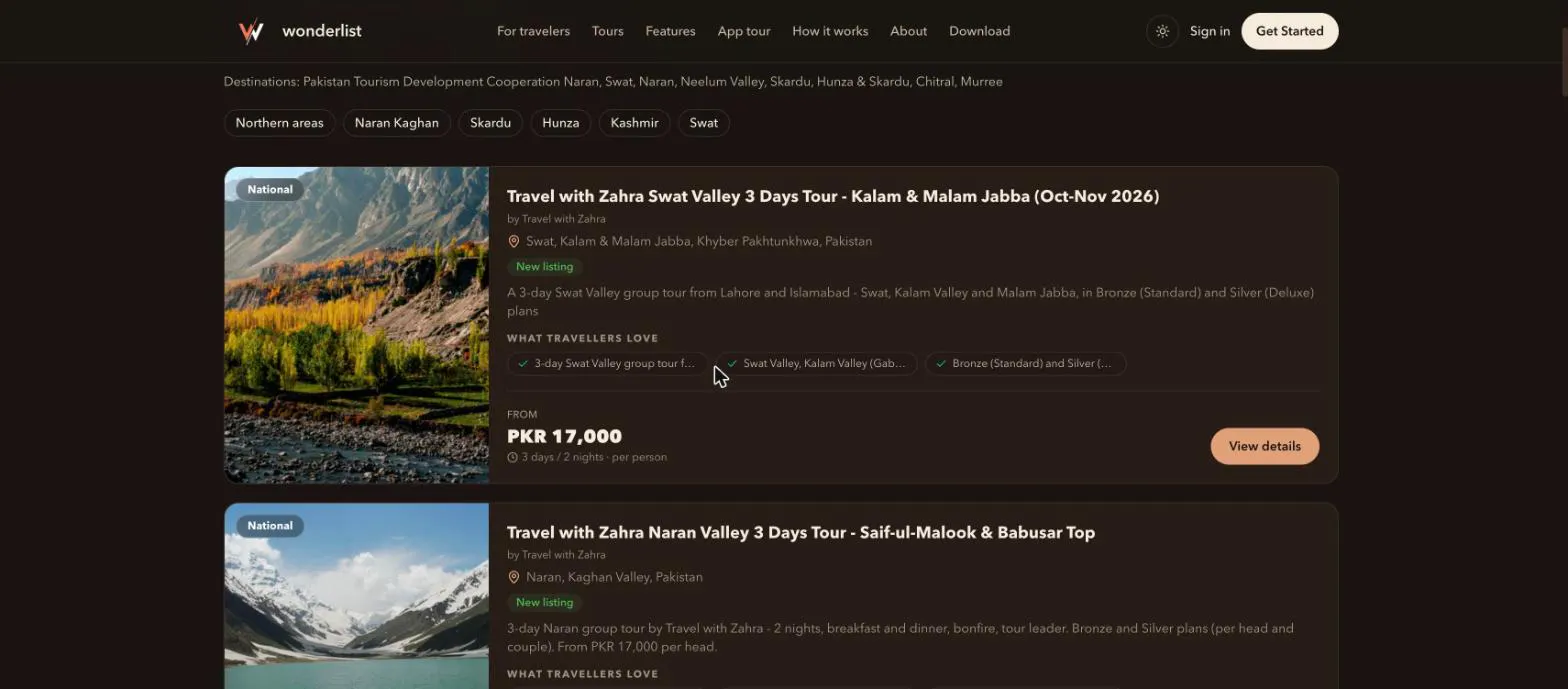Go to How it works
This screenshot has width=1568, height=689.
pos(830,31)
